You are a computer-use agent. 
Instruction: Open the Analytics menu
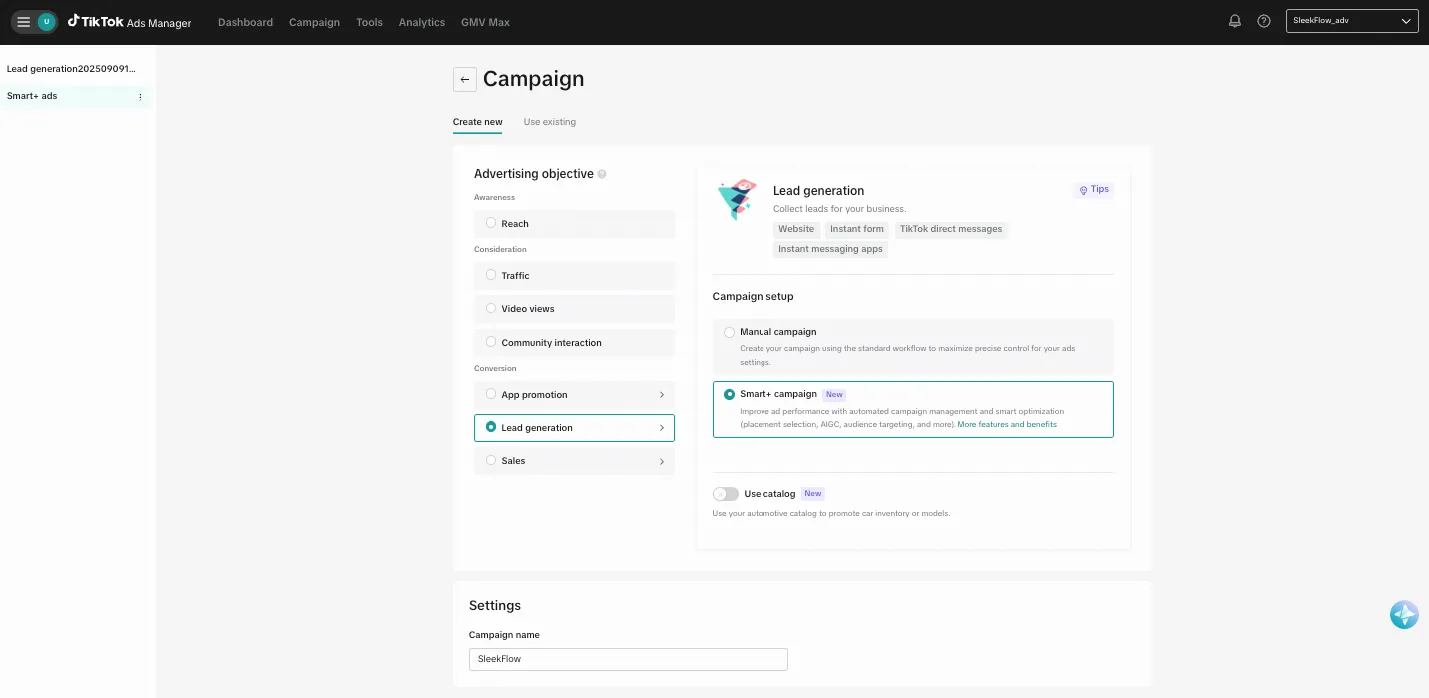point(421,21)
